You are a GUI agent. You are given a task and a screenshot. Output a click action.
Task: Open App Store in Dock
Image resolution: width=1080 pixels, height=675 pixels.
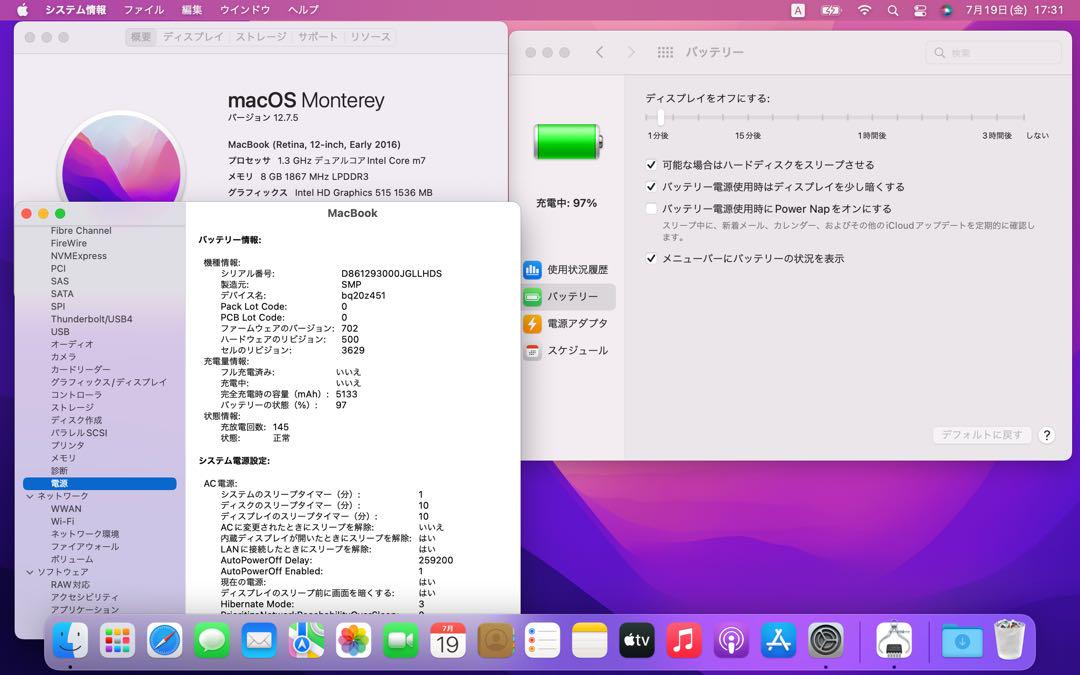click(x=778, y=641)
